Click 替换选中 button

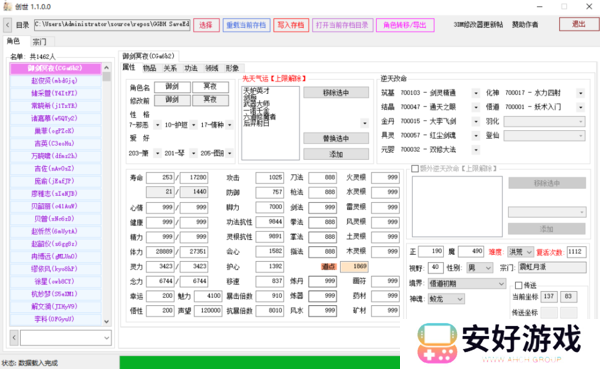[336, 138]
